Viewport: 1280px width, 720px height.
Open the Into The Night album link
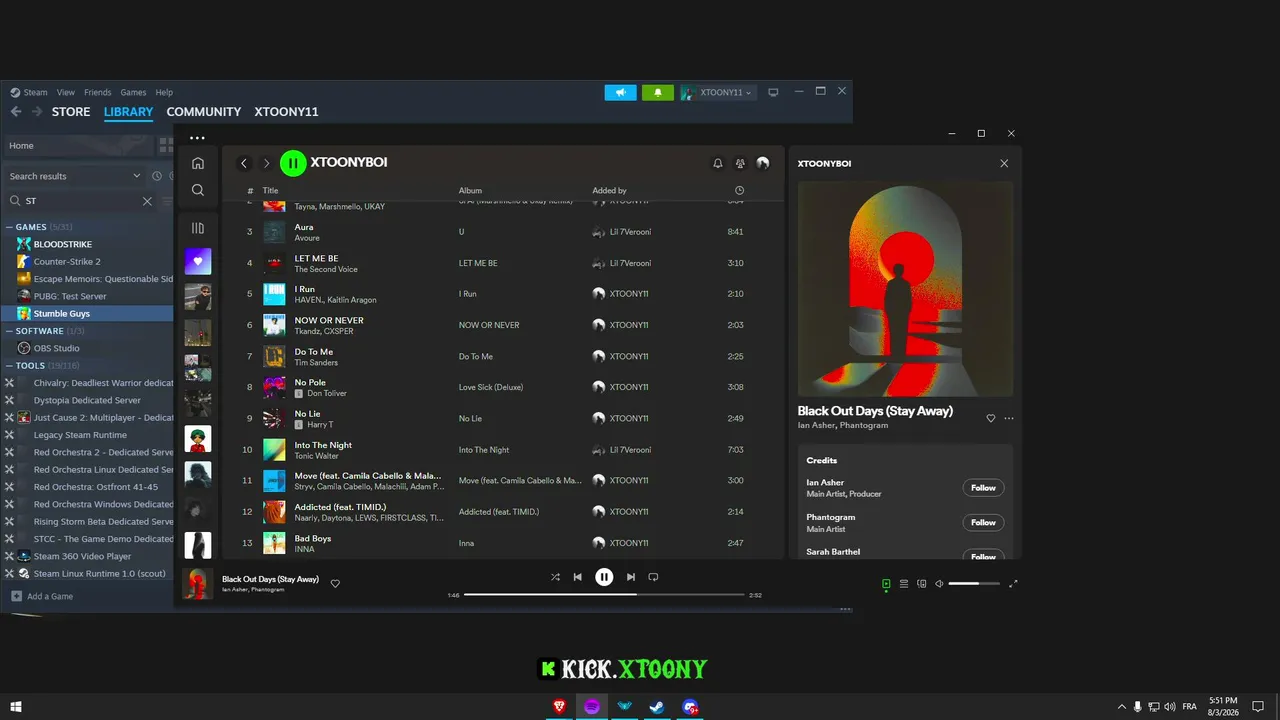484,450
